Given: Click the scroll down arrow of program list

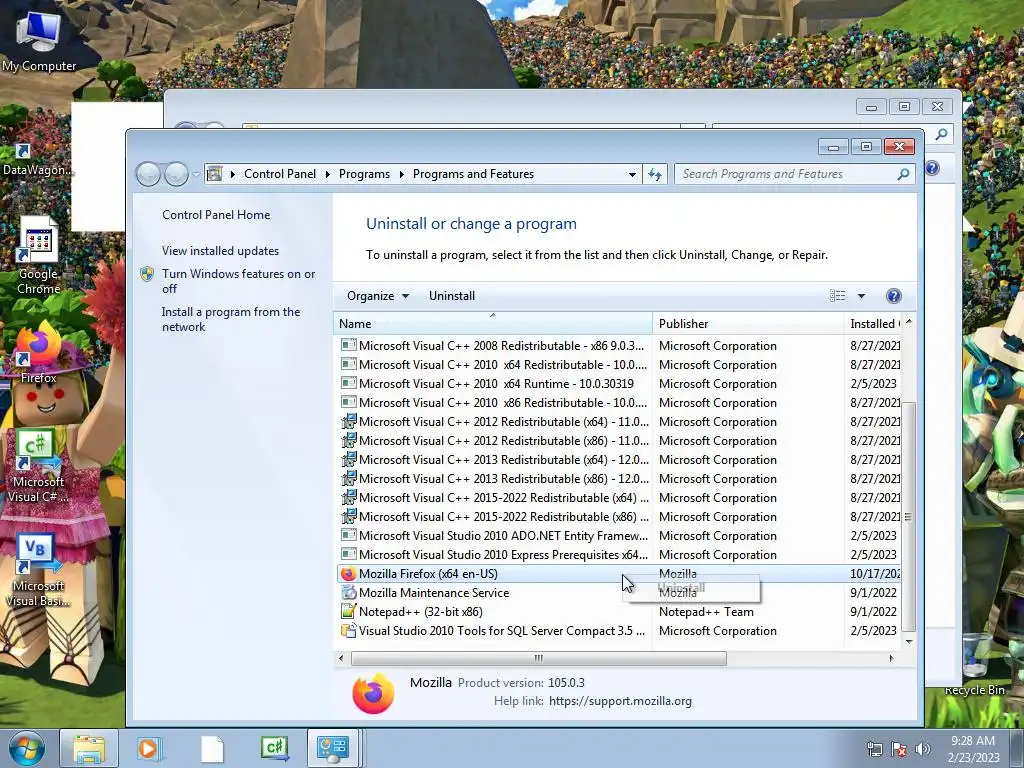Looking at the screenshot, I should pyautogui.click(x=908, y=641).
